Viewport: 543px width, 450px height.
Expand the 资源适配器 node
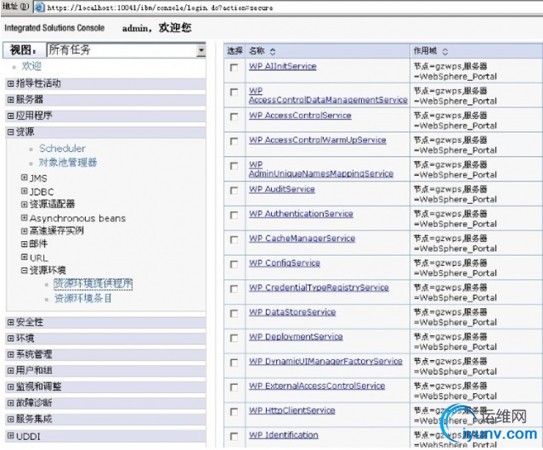(x=24, y=204)
